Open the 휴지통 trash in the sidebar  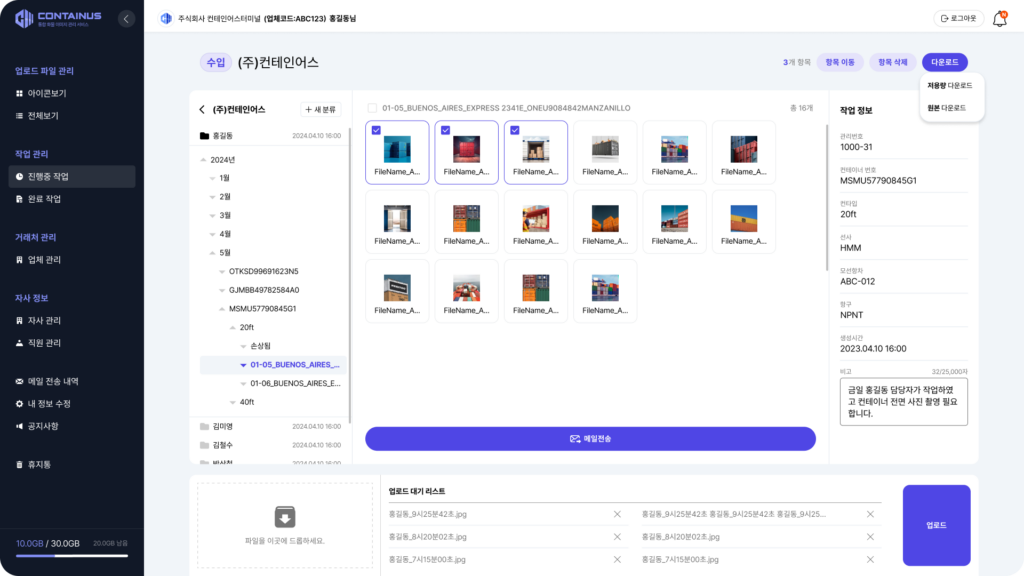[40, 464]
